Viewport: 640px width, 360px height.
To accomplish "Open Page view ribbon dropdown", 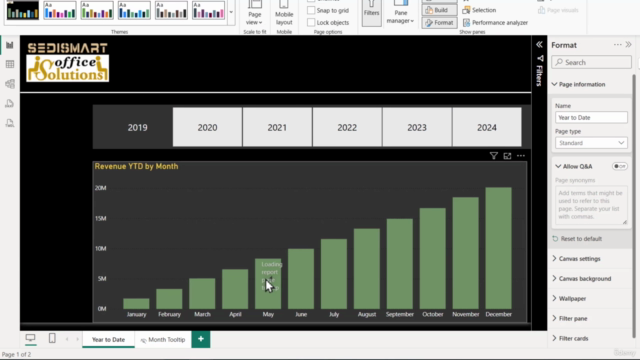I will pos(255,14).
